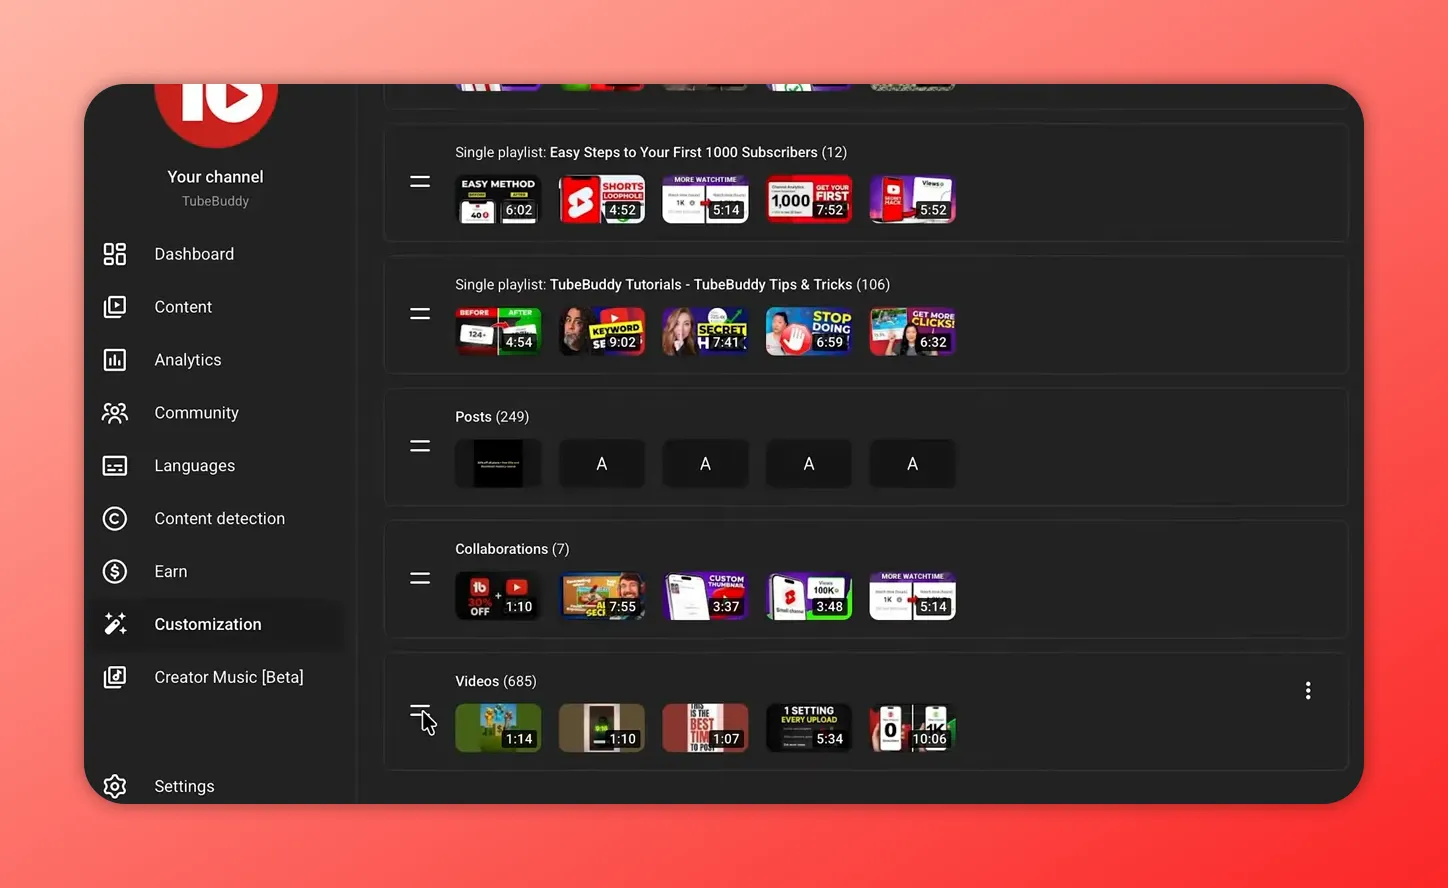This screenshot has width=1448, height=888.
Task: Click the Content video library icon
Action: [x=115, y=307]
